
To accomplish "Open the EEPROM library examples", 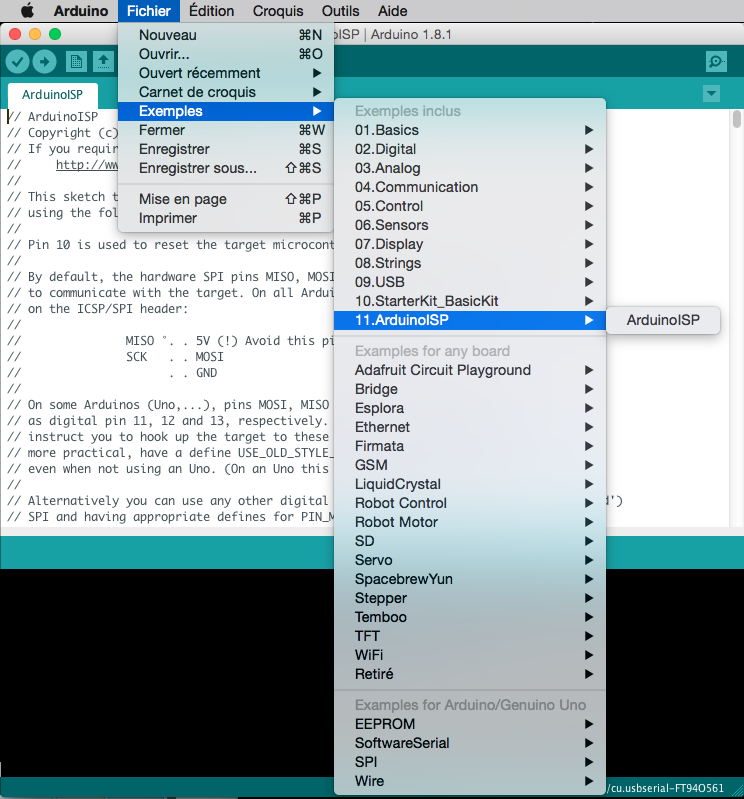I will 470,724.
